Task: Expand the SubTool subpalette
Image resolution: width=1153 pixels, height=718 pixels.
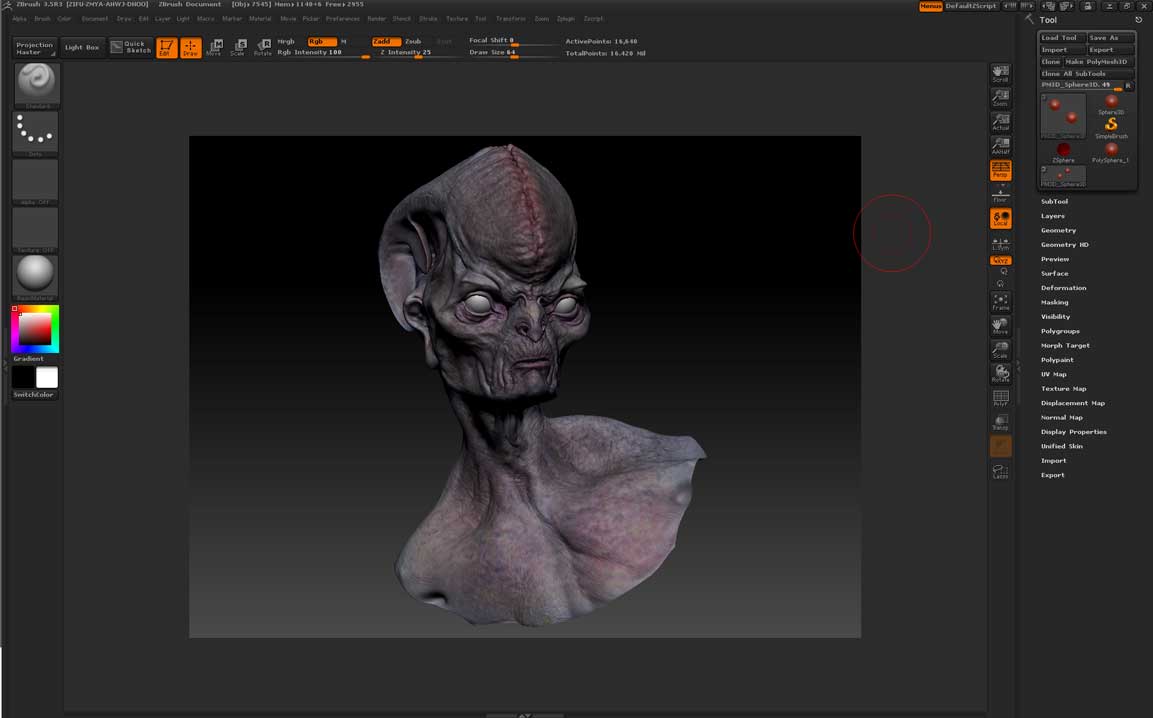Action: [1054, 202]
